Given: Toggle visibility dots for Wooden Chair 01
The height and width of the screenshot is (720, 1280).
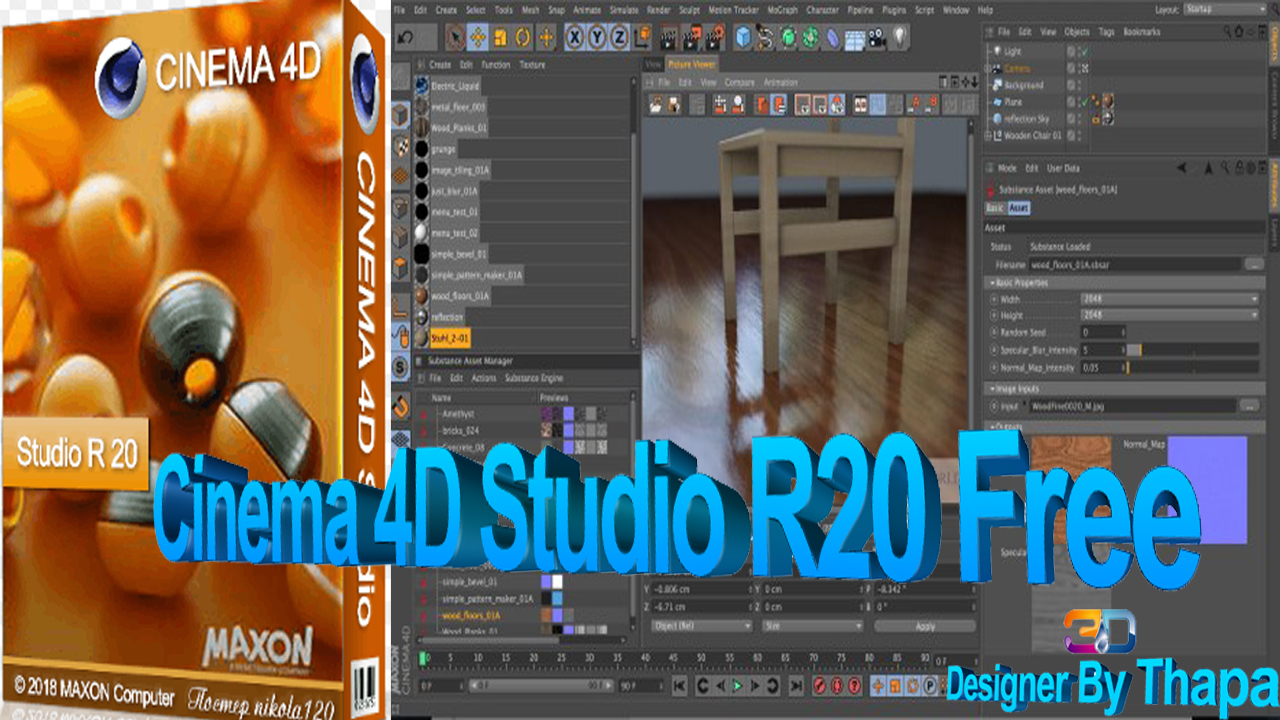Looking at the screenshot, I should tap(1079, 136).
